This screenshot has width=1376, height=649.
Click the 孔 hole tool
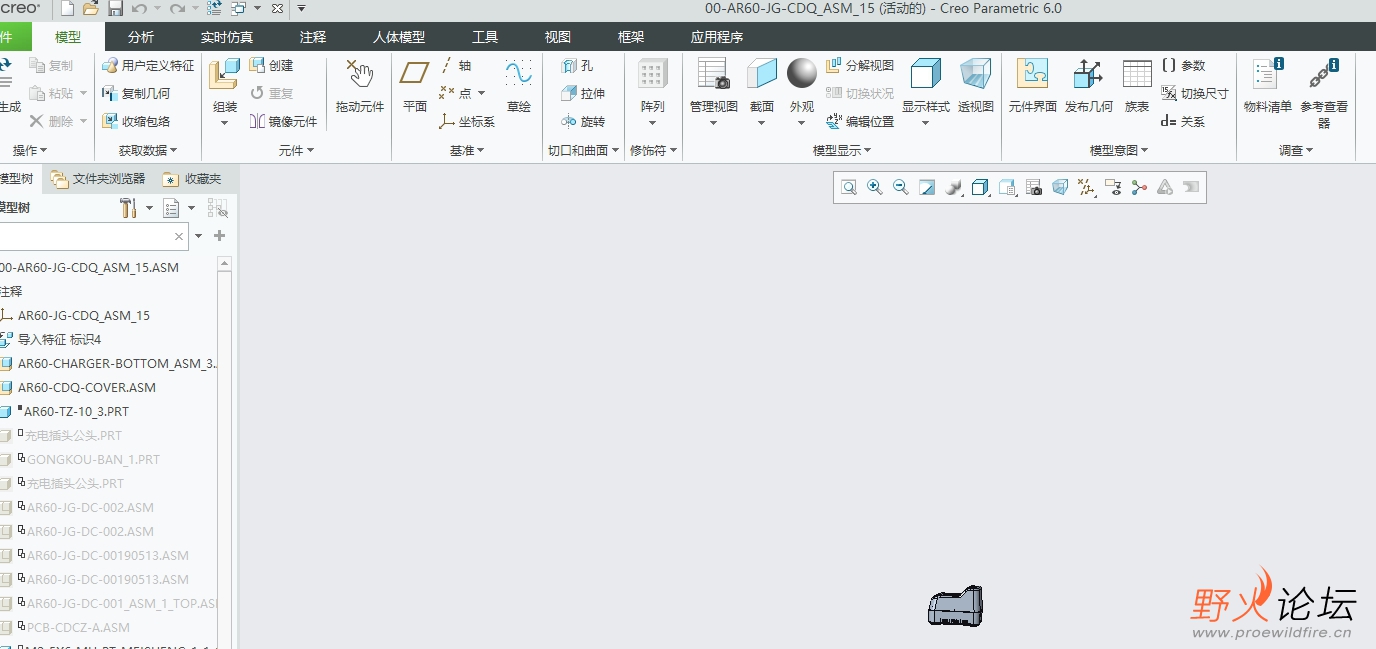pos(578,65)
